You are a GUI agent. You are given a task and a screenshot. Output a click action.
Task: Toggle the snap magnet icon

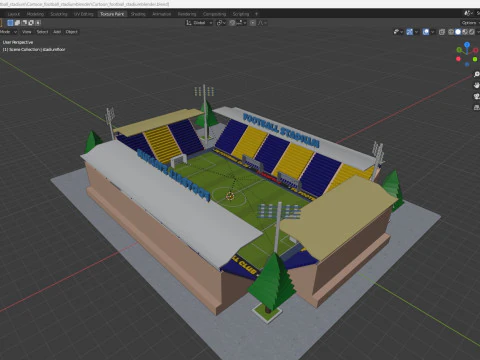pyautogui.click(x=232, y=23)
